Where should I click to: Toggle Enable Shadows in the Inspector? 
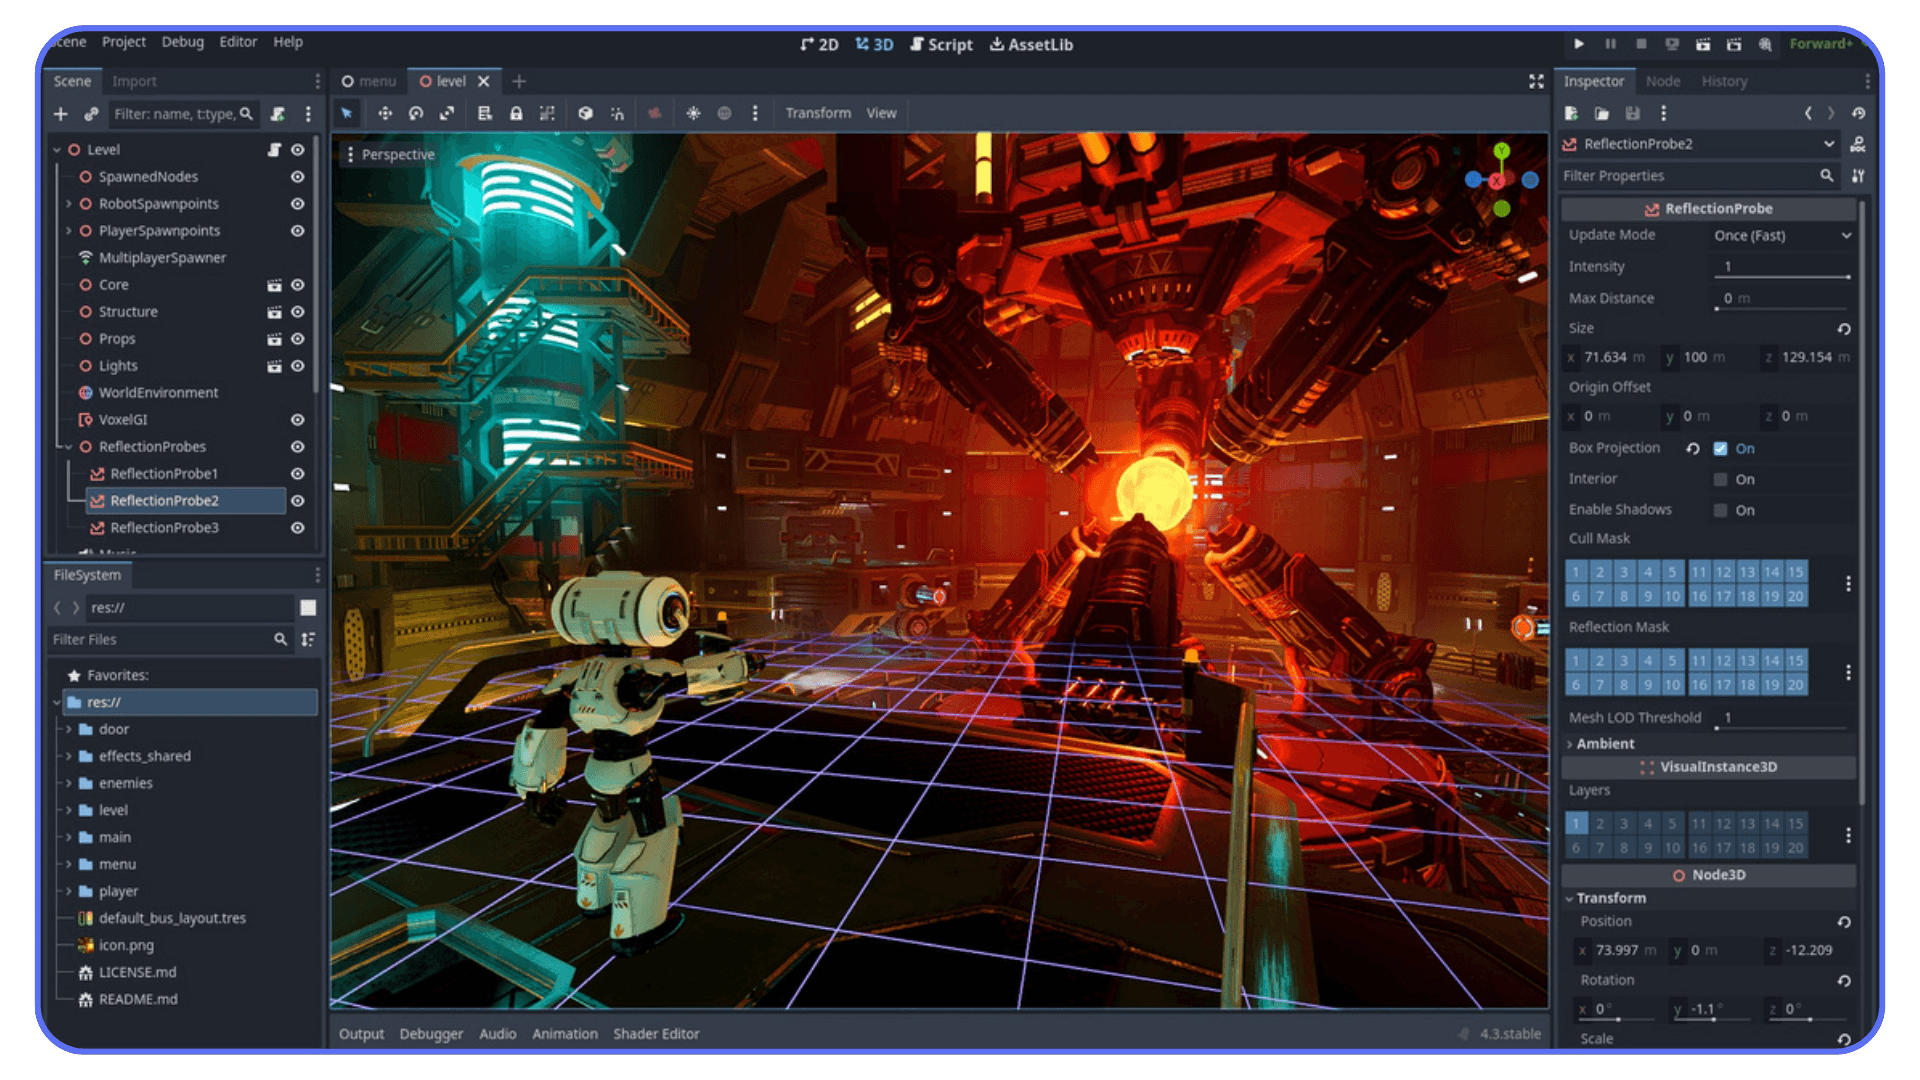1720,510
